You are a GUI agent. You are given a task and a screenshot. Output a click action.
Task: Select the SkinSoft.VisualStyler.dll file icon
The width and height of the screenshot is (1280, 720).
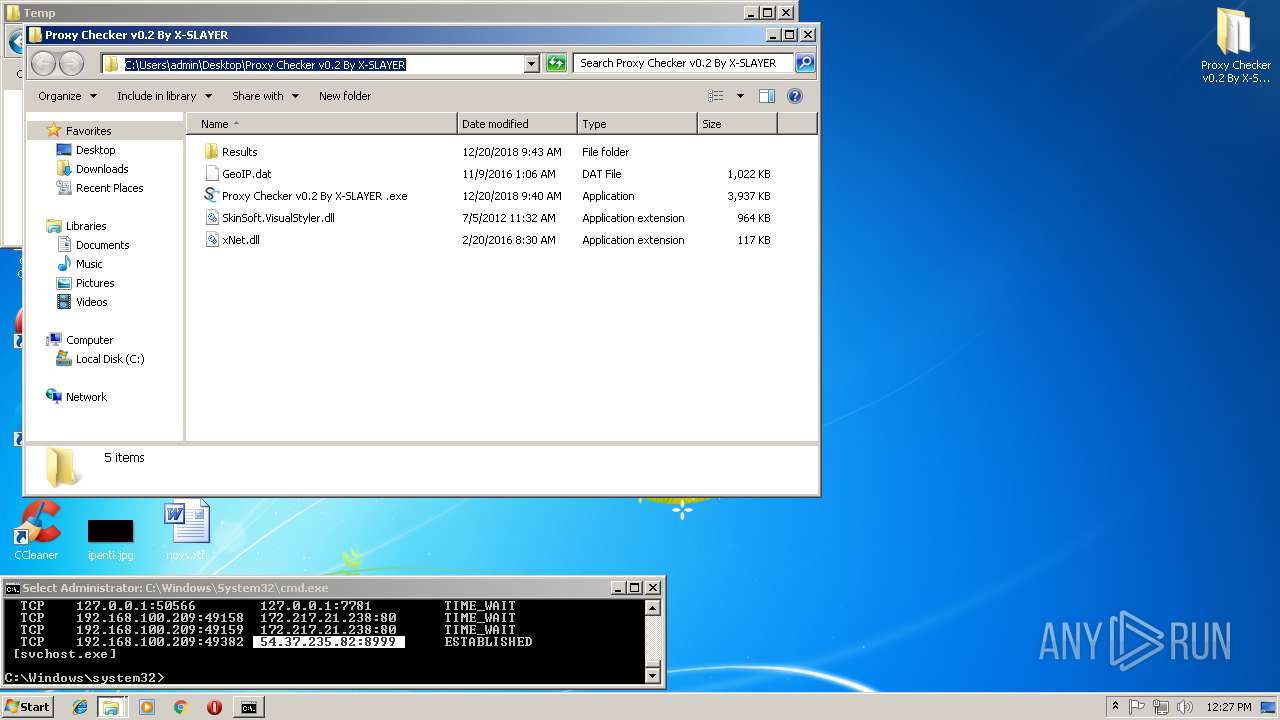click(x=211, y=218)
